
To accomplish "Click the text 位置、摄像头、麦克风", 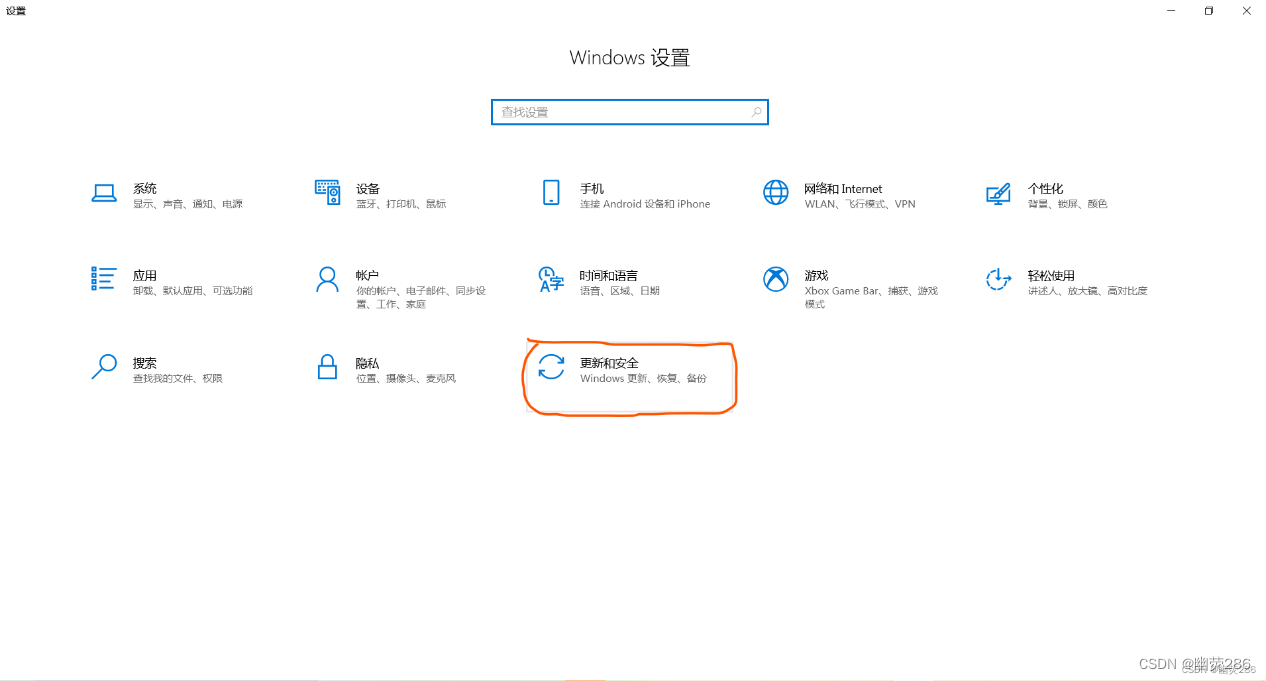I will point(406,379).
